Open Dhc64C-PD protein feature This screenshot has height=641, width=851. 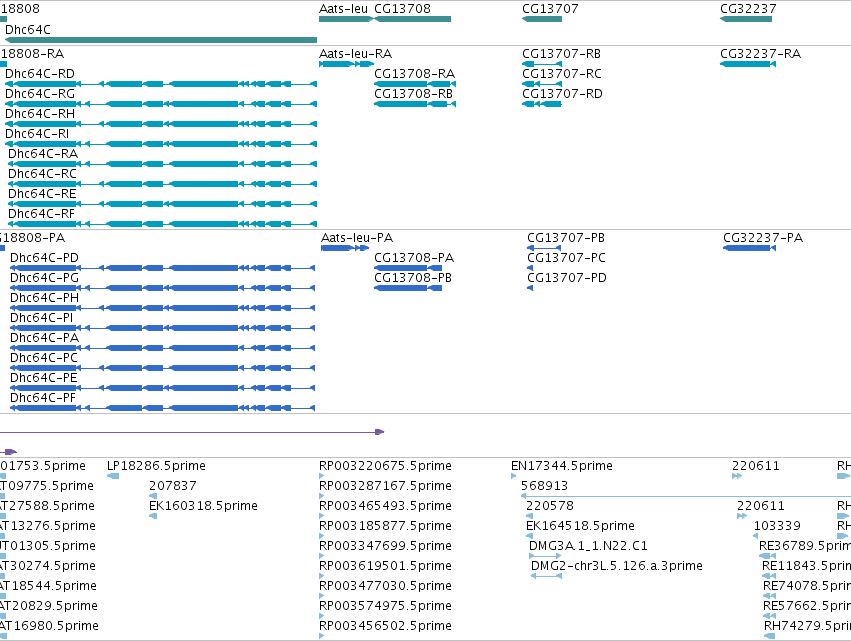(162, 268)
